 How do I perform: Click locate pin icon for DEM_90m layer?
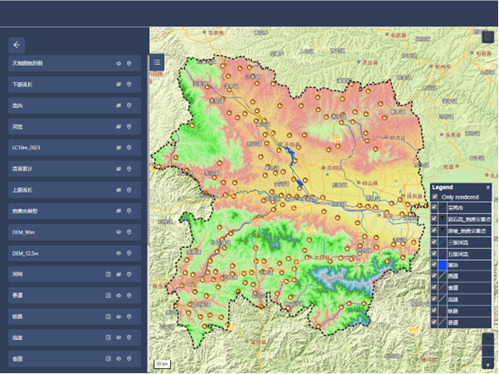point(129,232)
